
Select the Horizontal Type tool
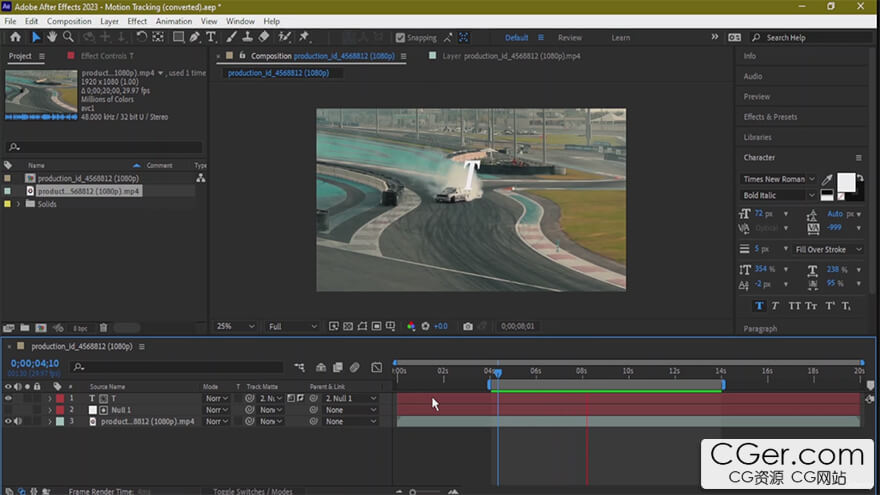click(x=210, y=37)
